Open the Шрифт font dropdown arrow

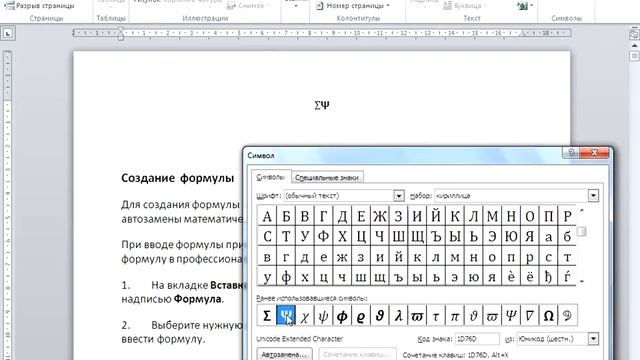click(399, 196)
